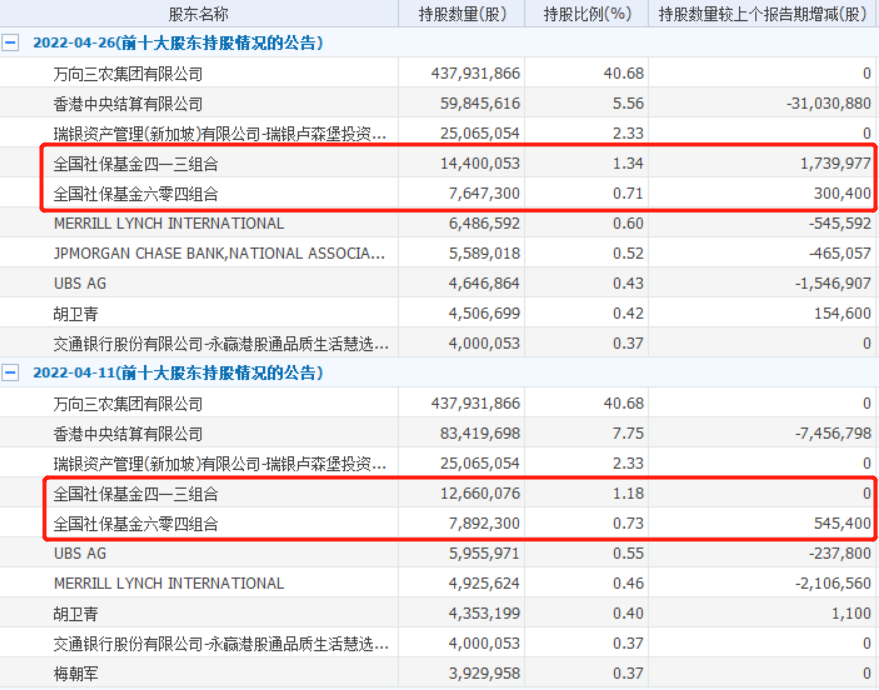Click share count 59,845,616 for 香港中央结算有限公司

point(480,104)
